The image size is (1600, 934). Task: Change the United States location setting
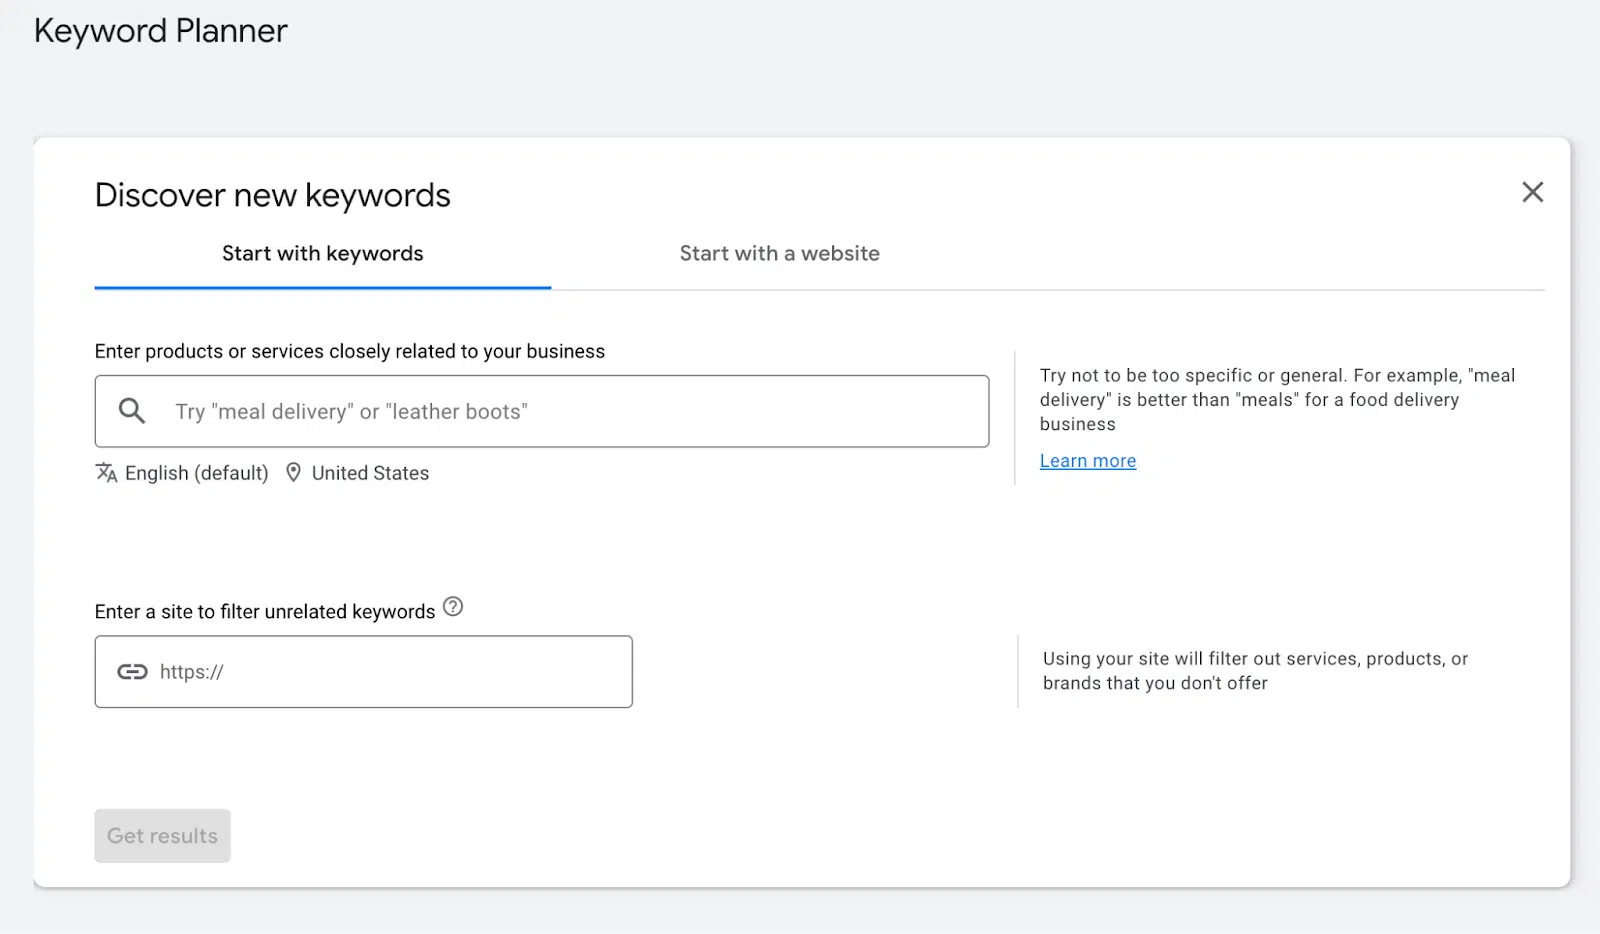tap(370, 473)
